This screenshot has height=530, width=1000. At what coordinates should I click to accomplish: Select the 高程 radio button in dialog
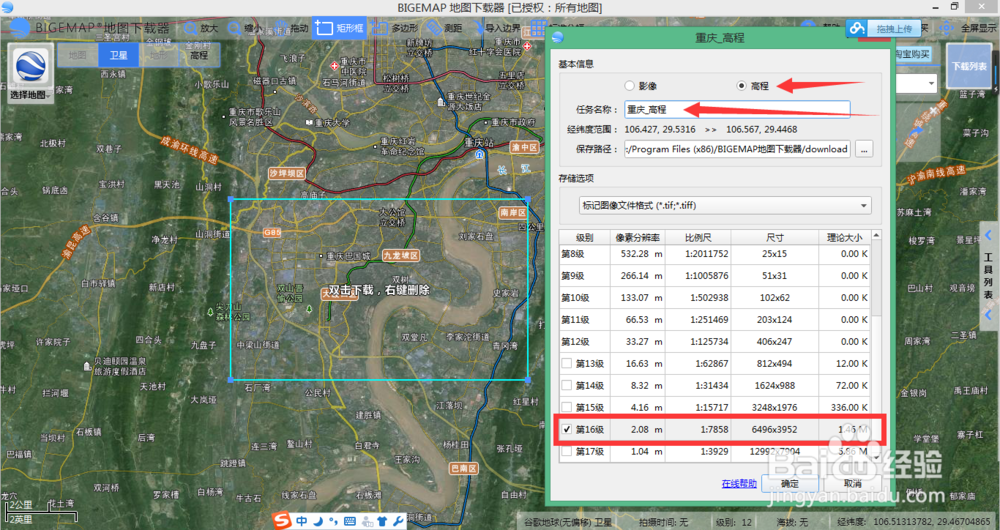741,85
